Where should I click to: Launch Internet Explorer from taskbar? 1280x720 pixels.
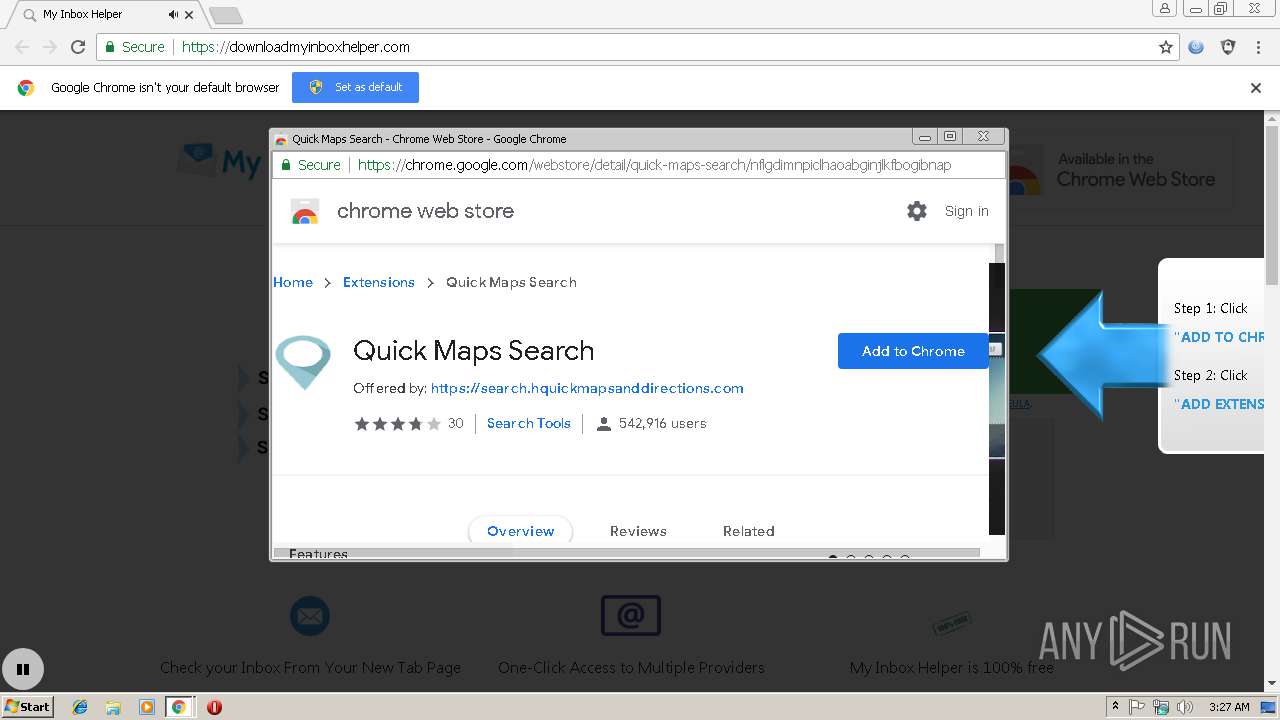pos(80,707)
